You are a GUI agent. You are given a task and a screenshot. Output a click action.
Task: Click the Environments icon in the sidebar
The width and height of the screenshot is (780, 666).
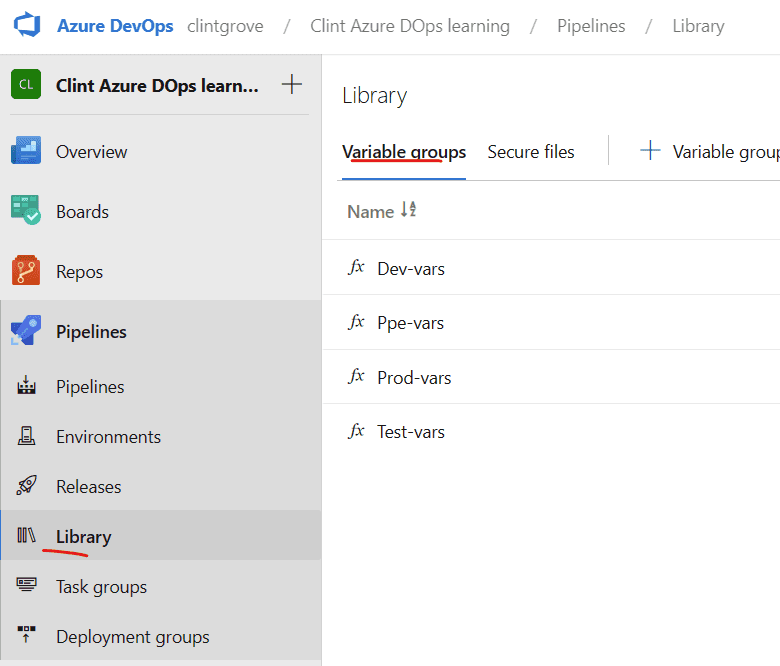pyautogui.click(x=27, y=437)
